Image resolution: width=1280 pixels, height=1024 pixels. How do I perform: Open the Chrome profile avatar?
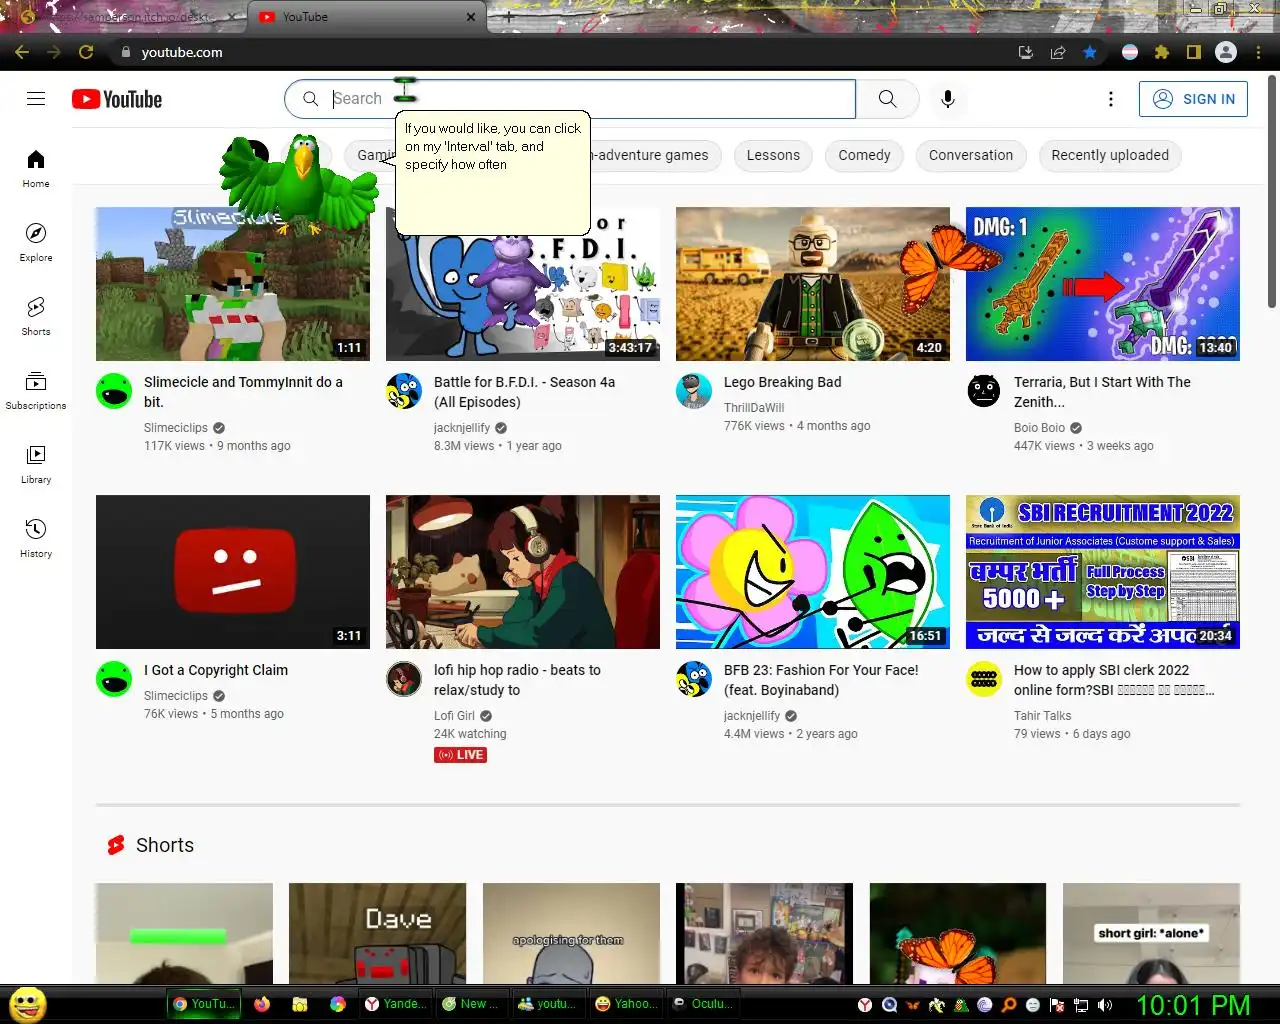tap(1226, 52)
